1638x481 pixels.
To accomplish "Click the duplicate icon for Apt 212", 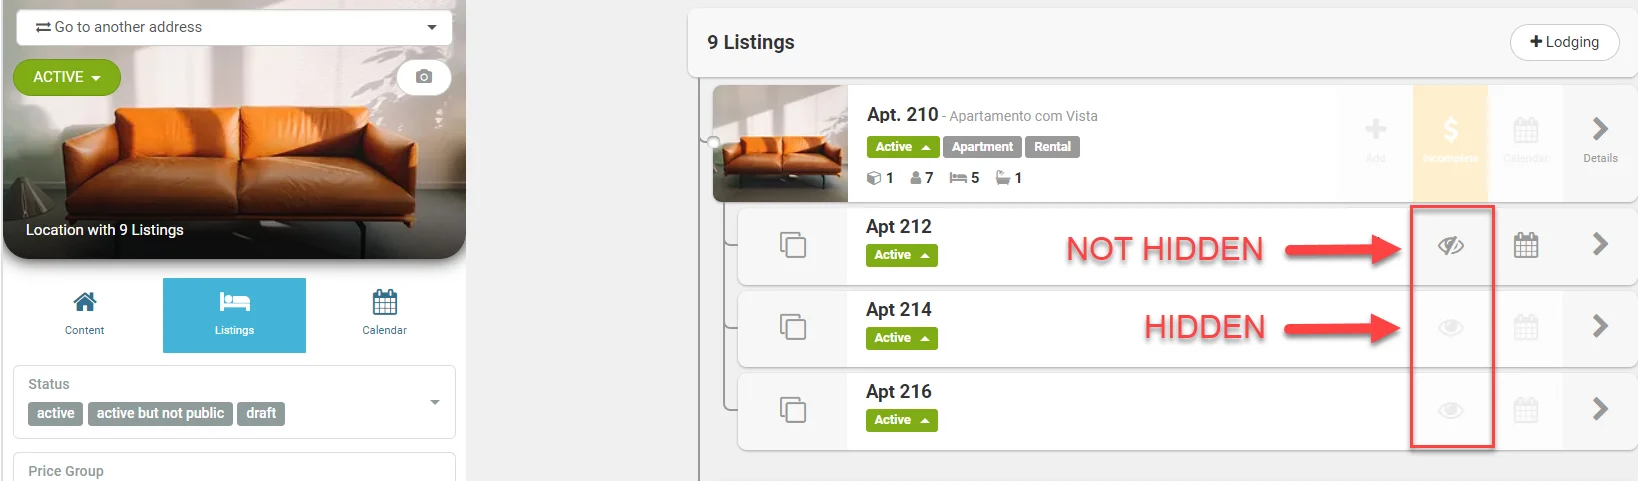I will (x=793, y=245).
